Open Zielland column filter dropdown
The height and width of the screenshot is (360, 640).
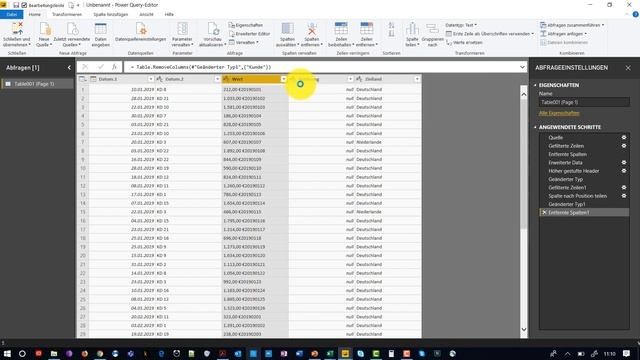point(417,79)
